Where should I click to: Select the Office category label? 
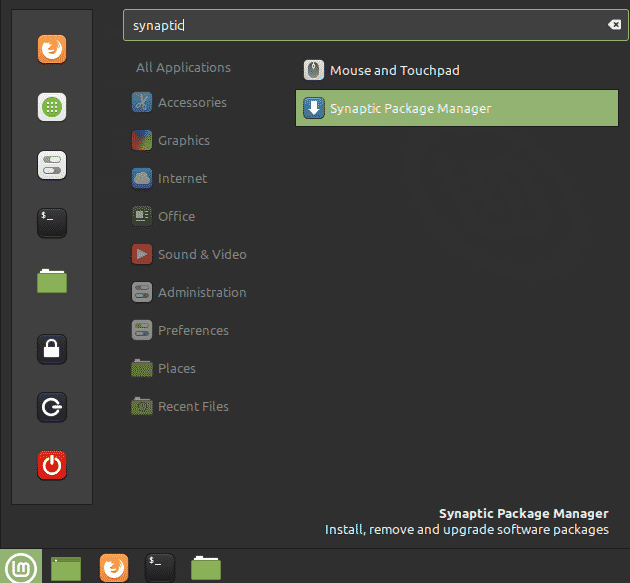176,216
